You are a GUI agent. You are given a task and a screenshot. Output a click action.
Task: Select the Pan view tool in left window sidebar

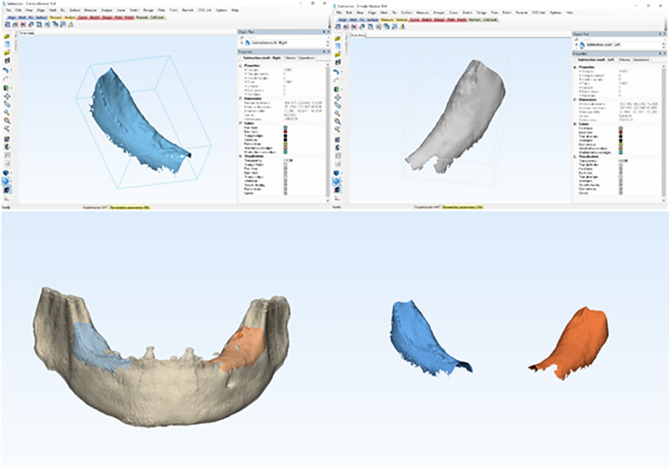click(x=7, y=96)
